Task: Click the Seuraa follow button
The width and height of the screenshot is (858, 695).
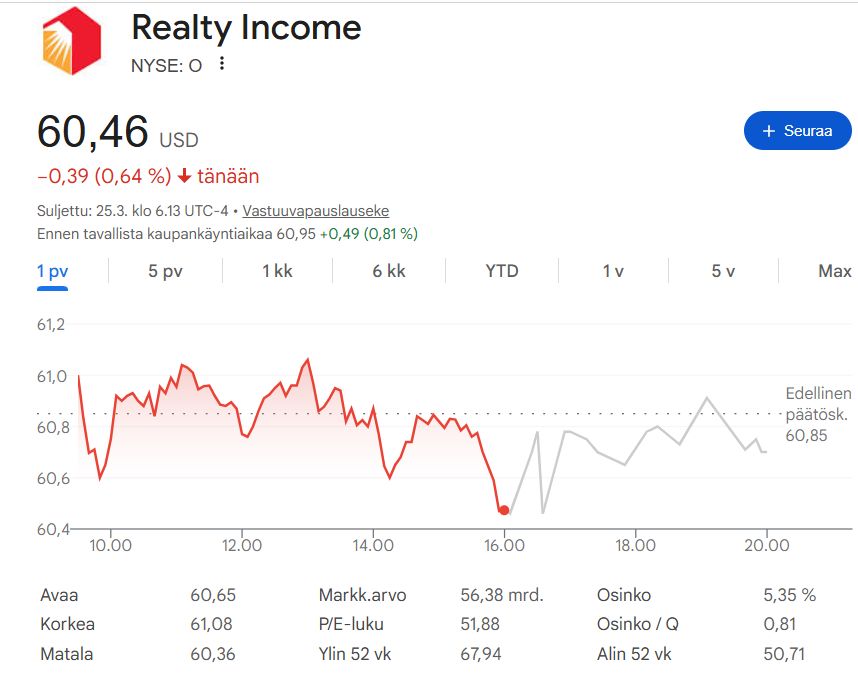Action: (797, 131)
